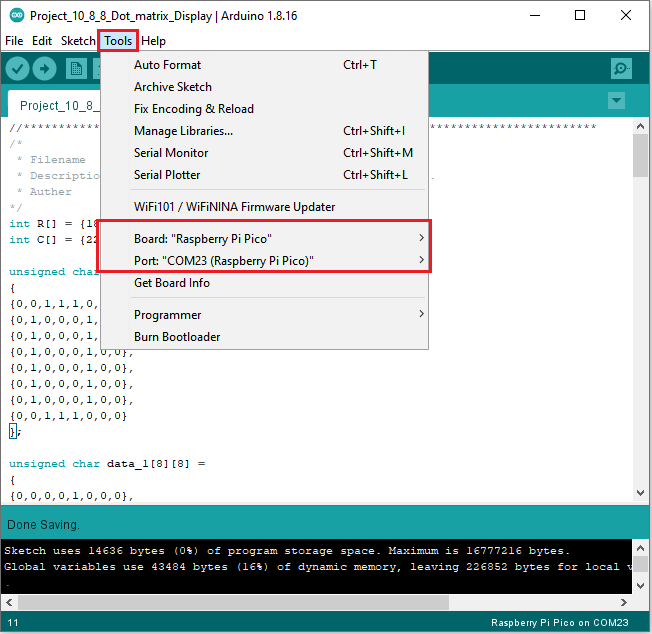Select Archive Sketch menu entry
652x634 pixels.
[x=264, y=87]
